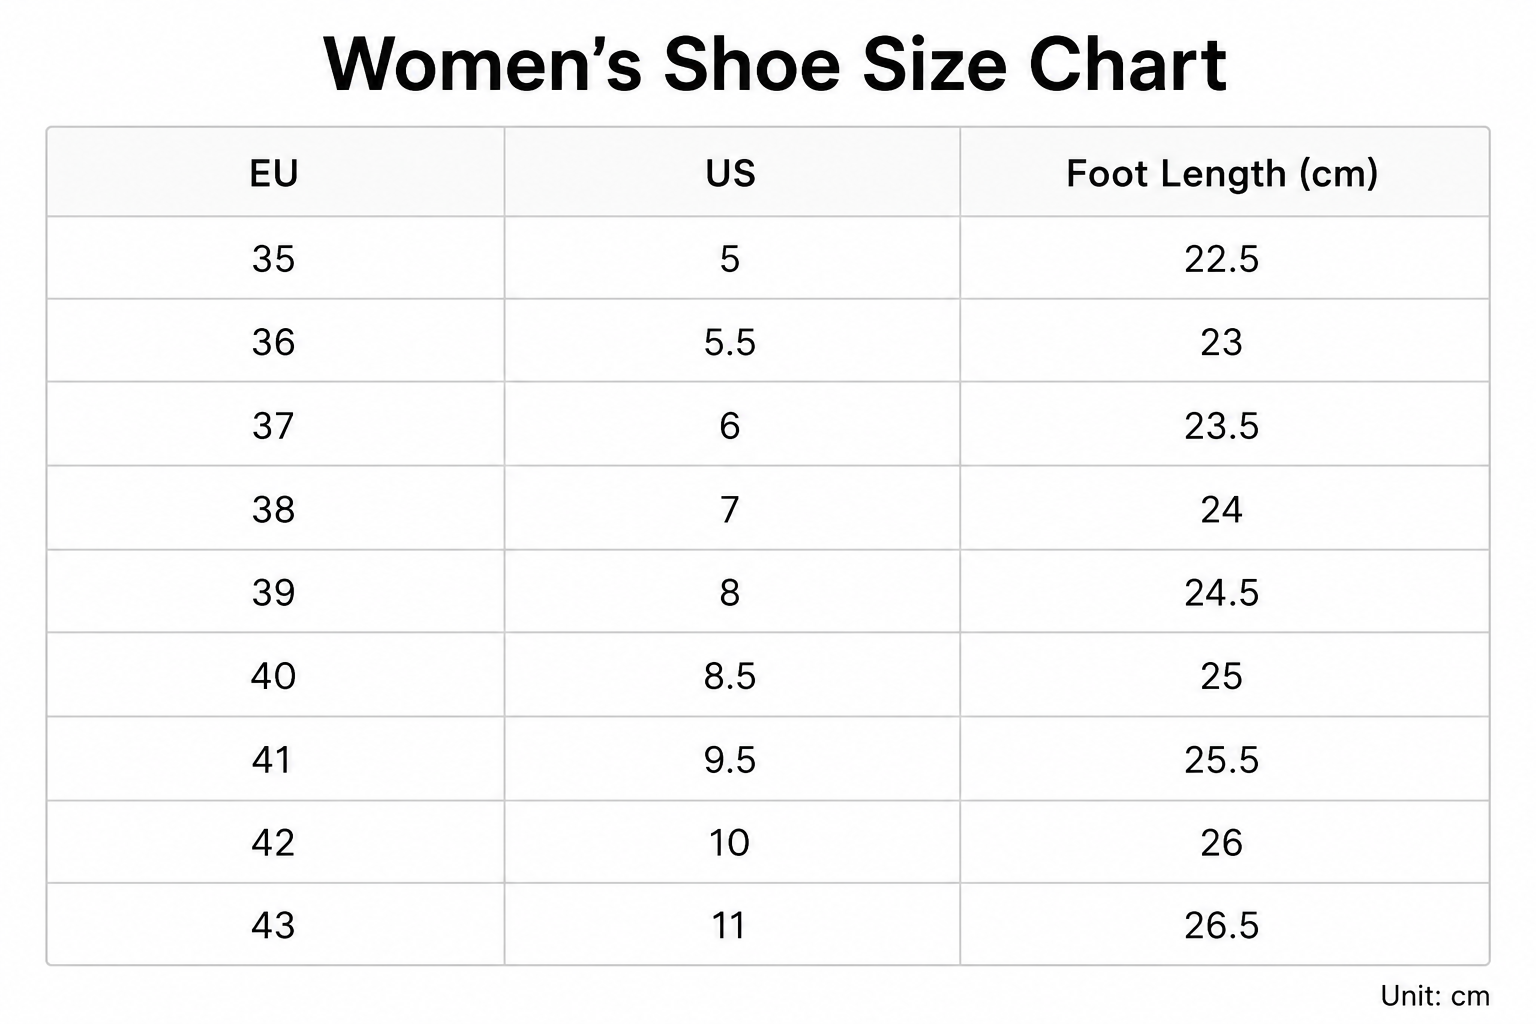Screen dimensions: 1536x1024
Task: Click the Foot Length (cm) header
Action: 1224,173
